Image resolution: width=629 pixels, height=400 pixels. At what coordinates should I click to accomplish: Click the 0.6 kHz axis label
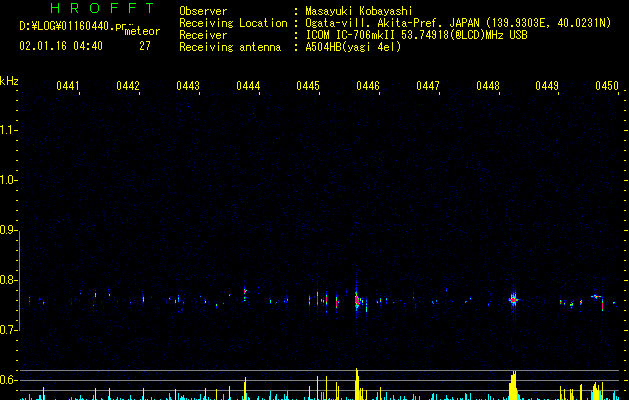click(x=8, y=380)
